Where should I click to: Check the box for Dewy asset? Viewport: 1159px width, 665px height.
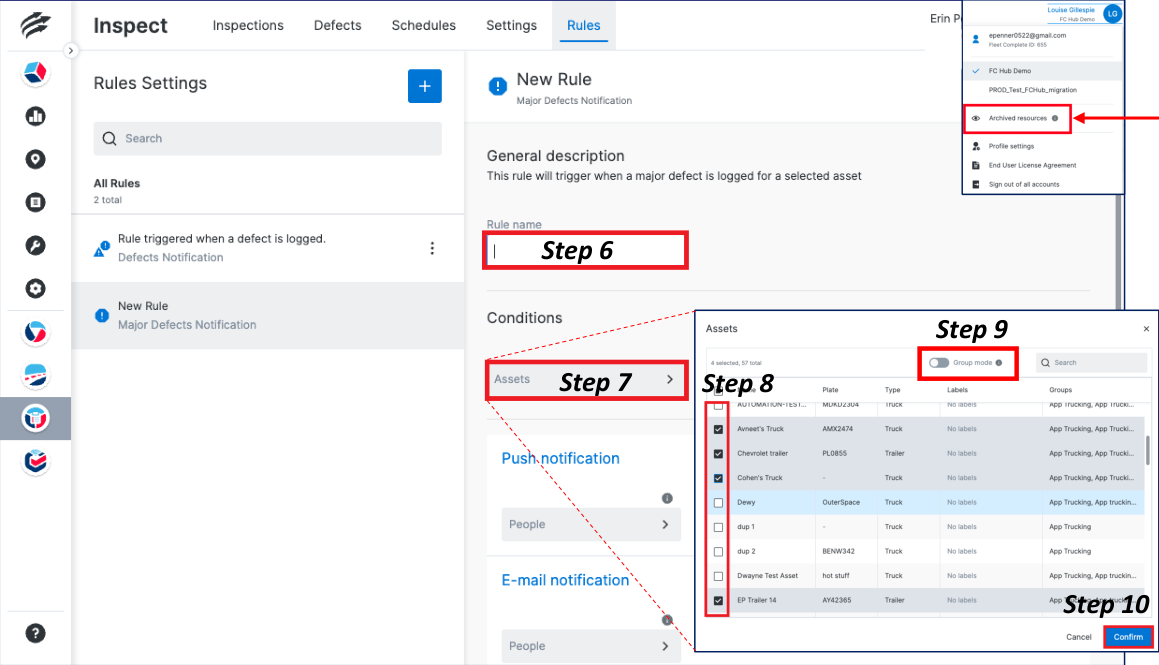(718, 502)
